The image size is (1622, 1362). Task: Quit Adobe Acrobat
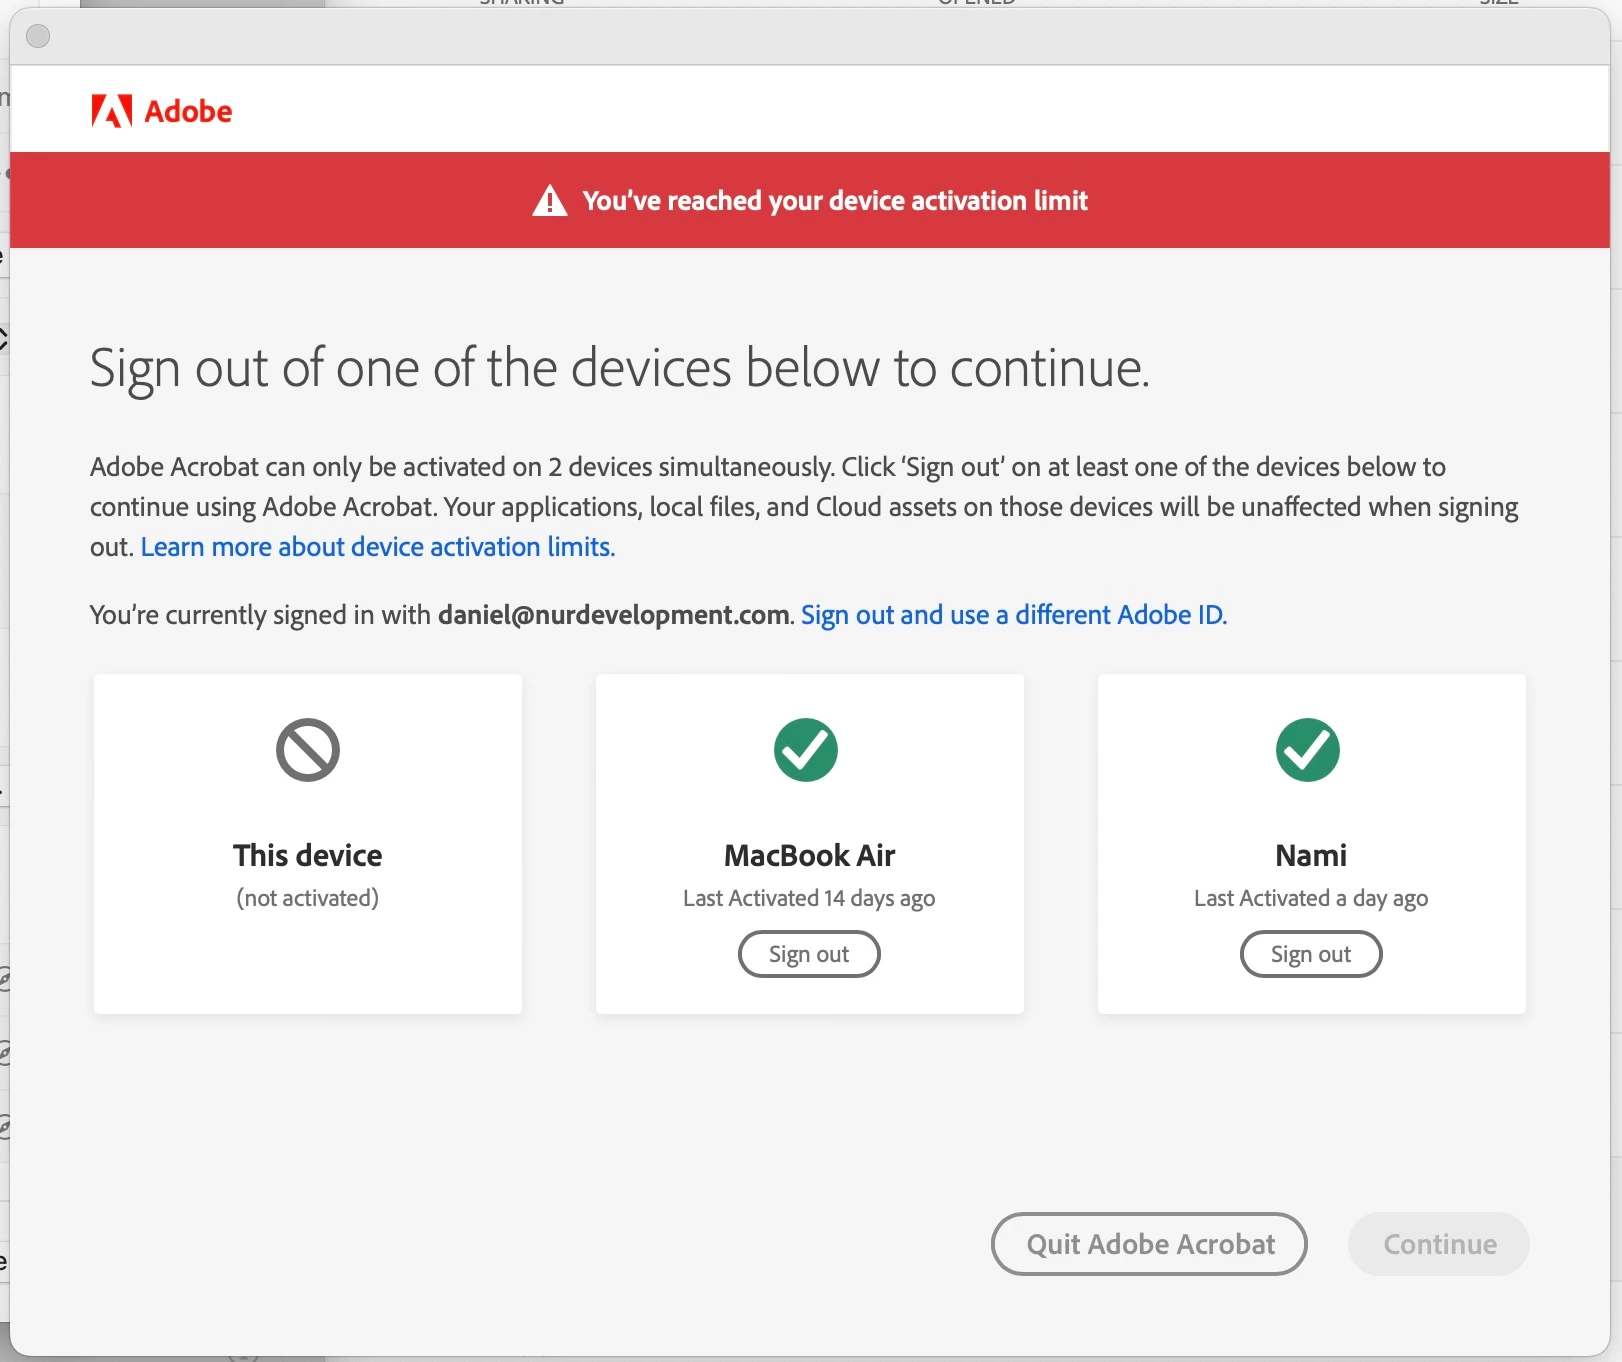[1149, 1244]
